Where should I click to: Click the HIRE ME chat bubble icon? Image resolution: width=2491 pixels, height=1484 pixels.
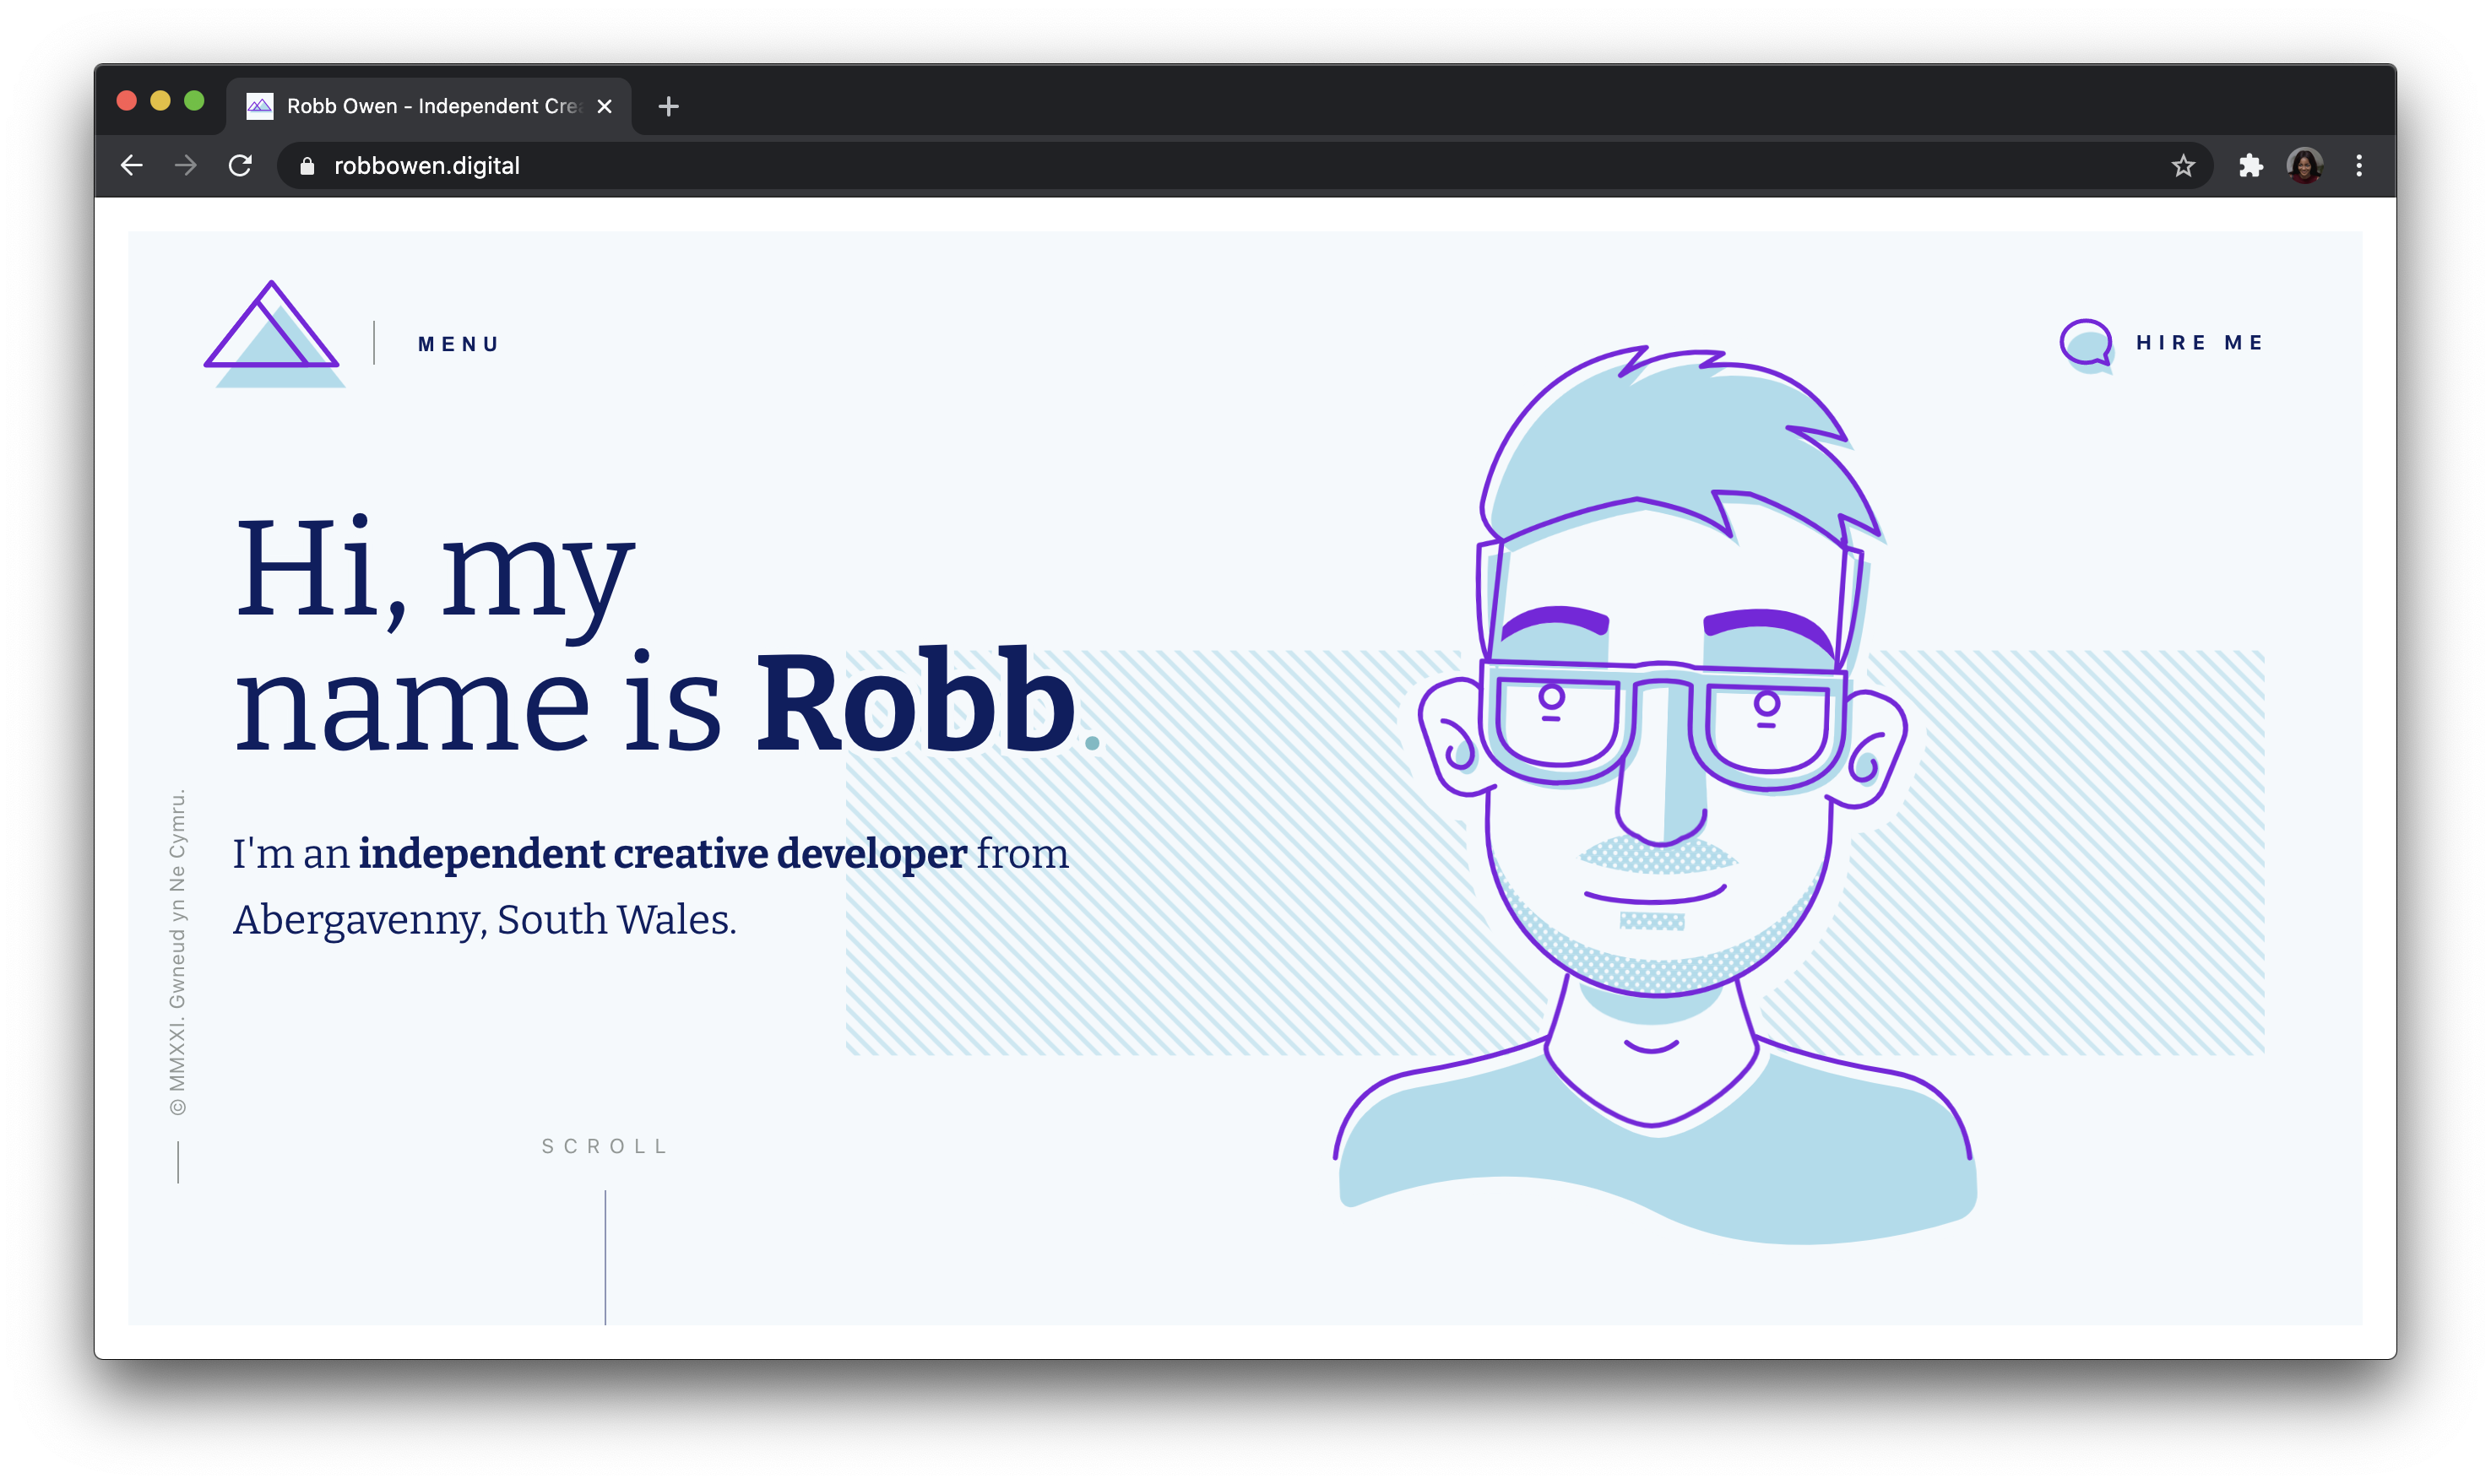[2085, 344]
